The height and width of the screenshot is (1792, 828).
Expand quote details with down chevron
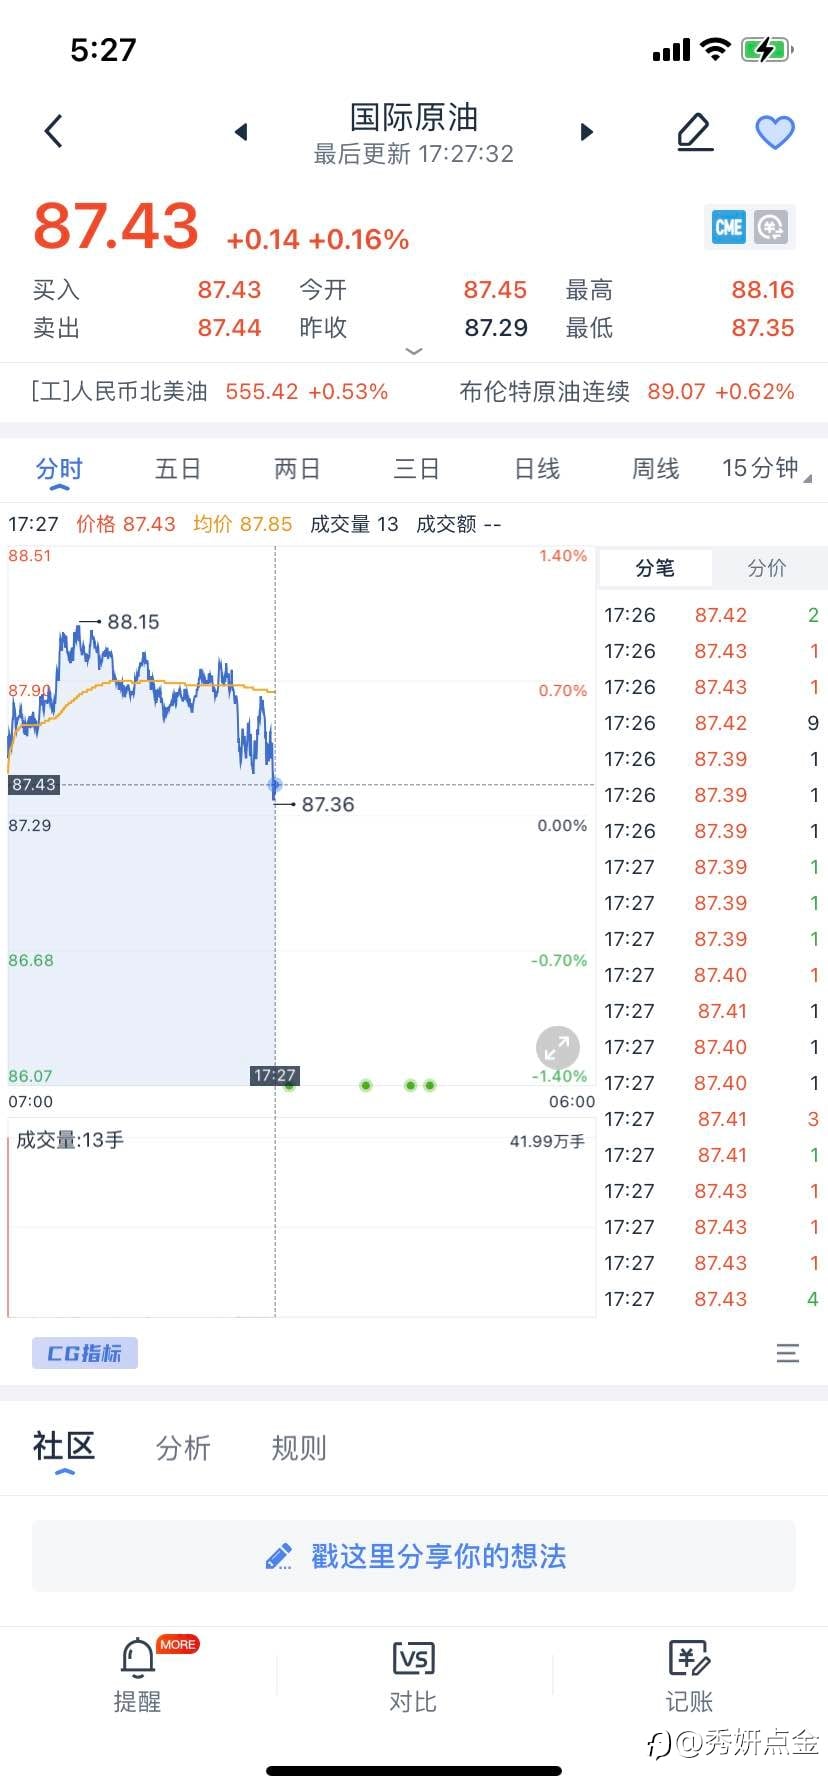(x=414, y=351)
